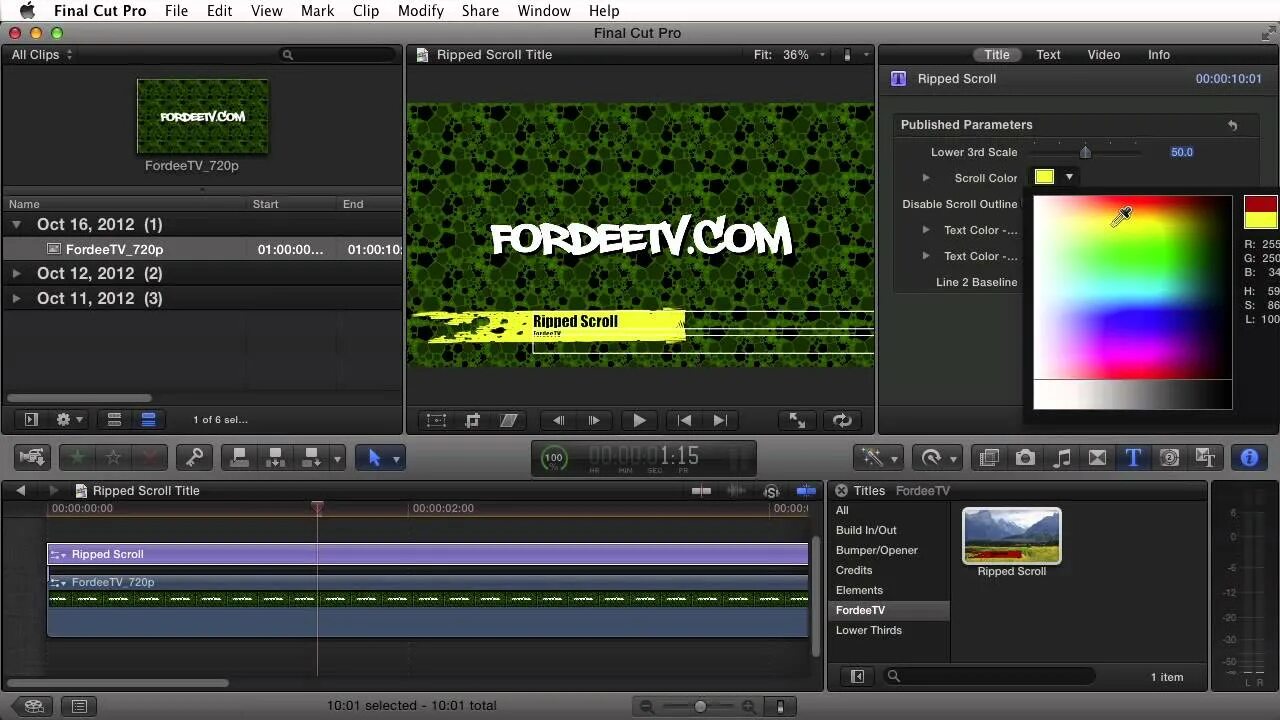Toggle full screen playback
Image resolution: width=1280 pixels, height=720 pixels.
[797, 420]
